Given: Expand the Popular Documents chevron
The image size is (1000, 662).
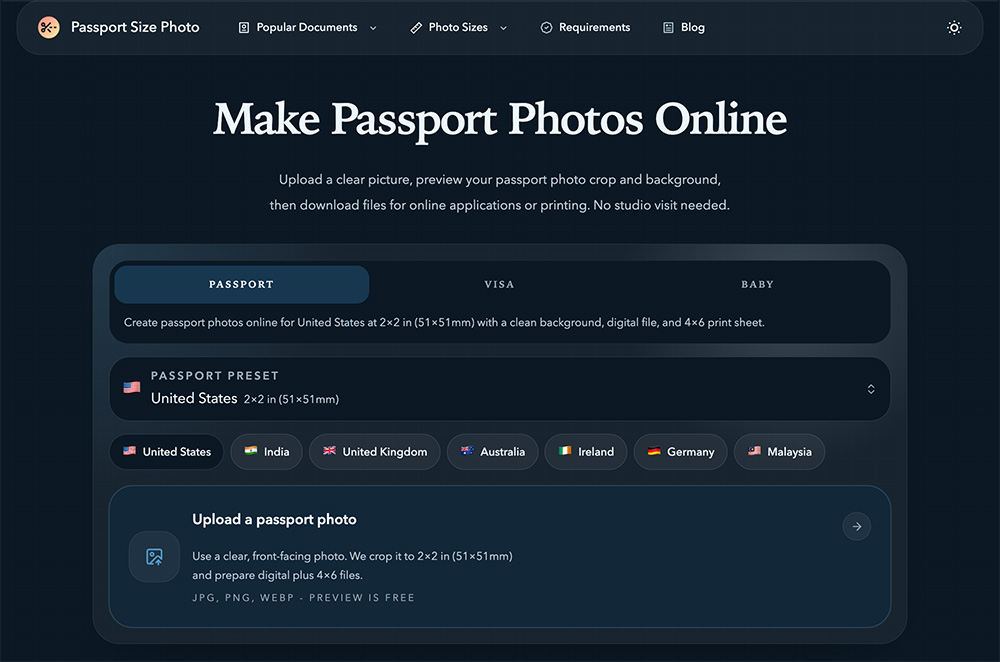Looking at the screenshot, I should click(x=373, y=28).
